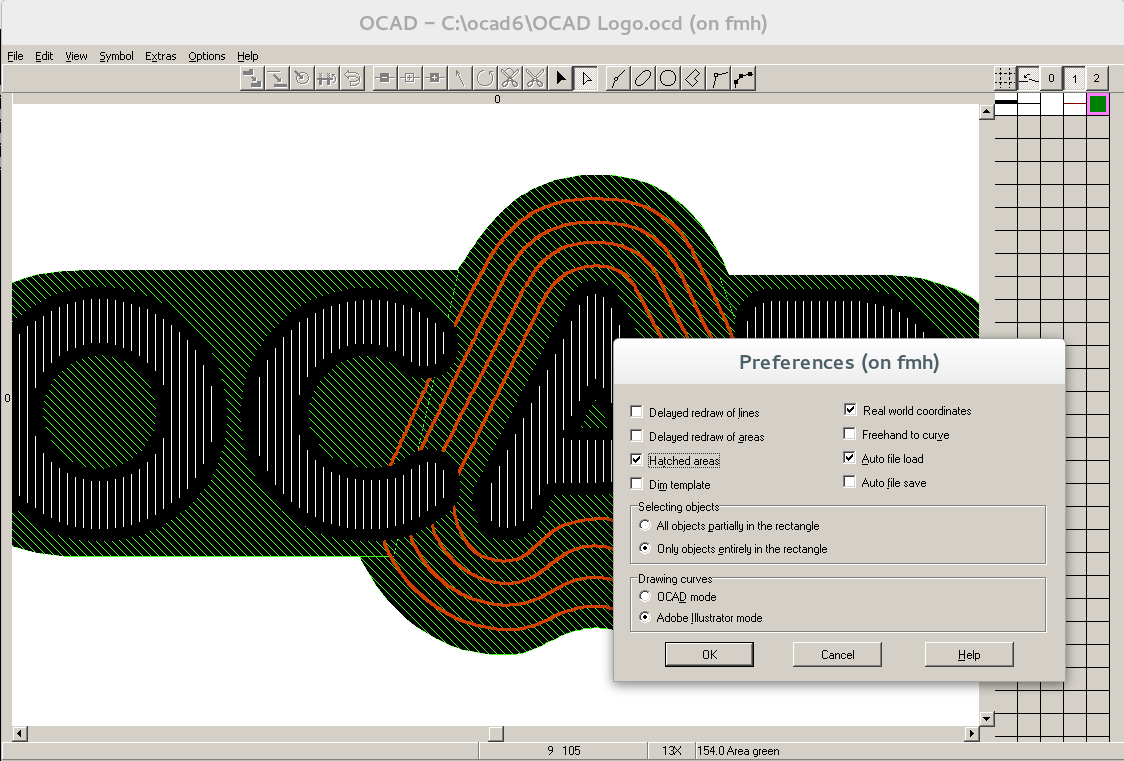The height and width of the screenshot is (761, 1124).
Task: Select the red line symbol swatch
Action: click(x=1075, y=104)
